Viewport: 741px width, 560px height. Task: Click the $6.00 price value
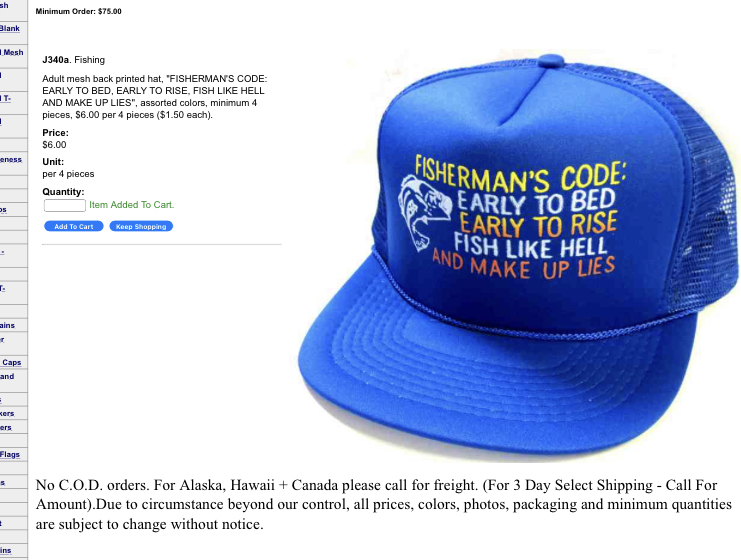click(54, 145)
